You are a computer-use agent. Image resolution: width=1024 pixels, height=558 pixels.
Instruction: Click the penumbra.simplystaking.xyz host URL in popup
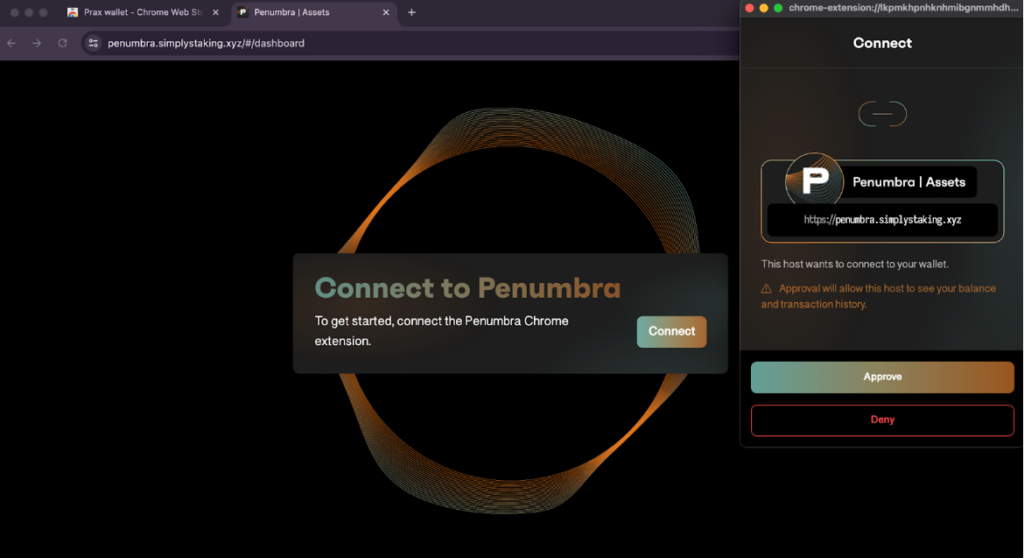(882, 220)
